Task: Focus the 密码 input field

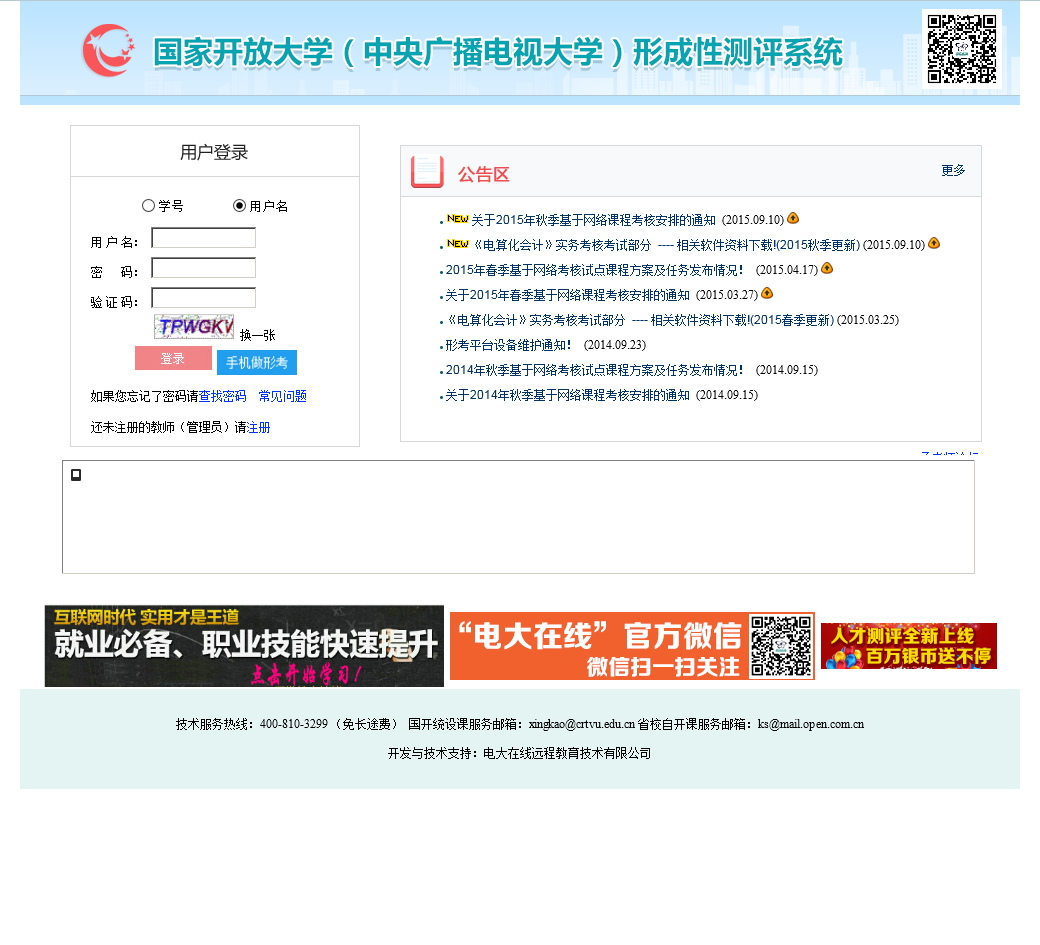Action: point(204,268)
